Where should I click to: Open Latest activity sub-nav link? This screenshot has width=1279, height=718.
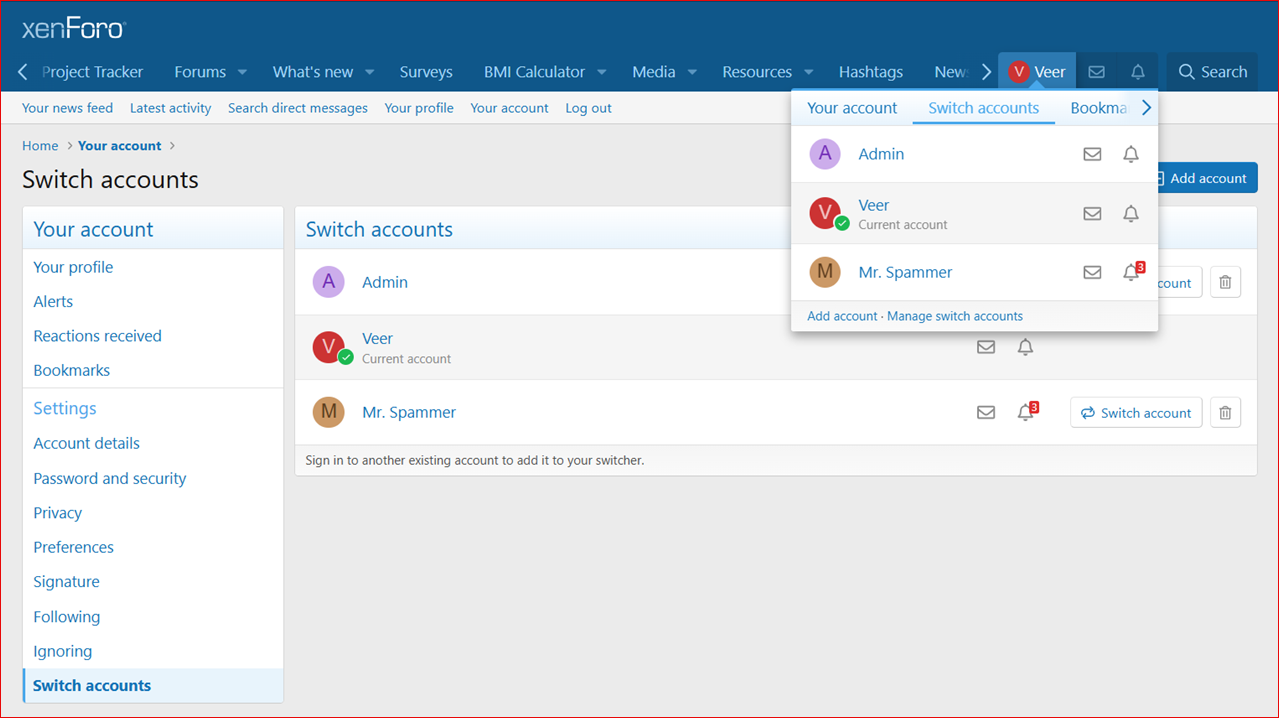tap(170, 108)
